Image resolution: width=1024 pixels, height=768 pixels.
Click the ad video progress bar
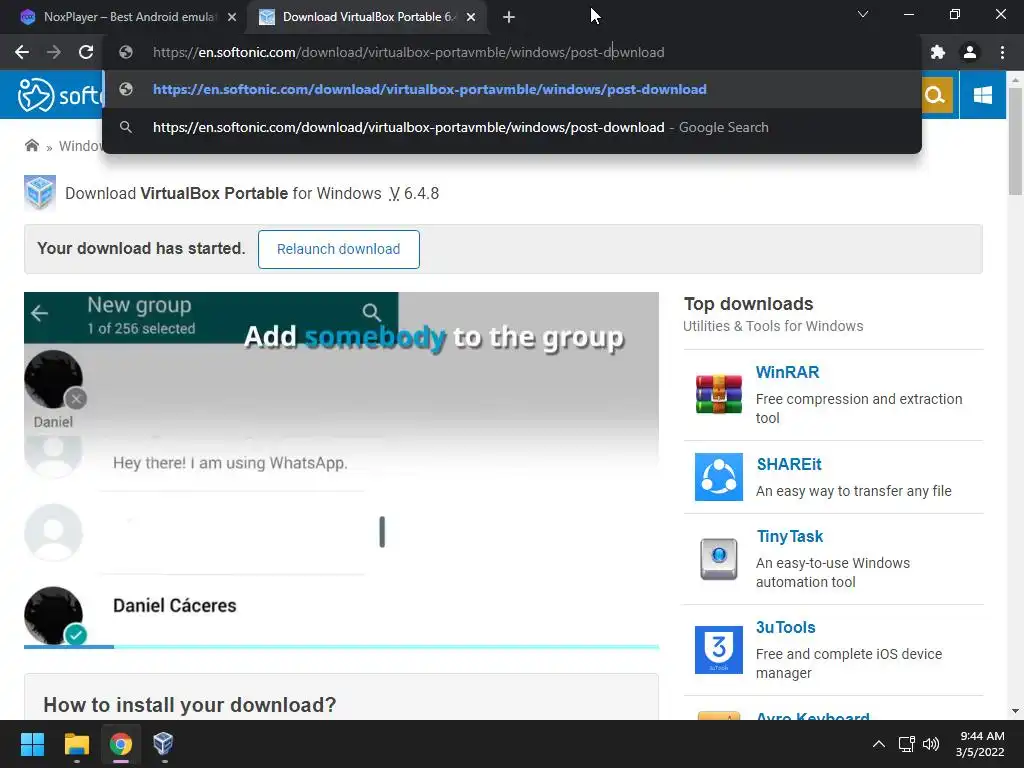pyautogui.click(x=341, y=647)
